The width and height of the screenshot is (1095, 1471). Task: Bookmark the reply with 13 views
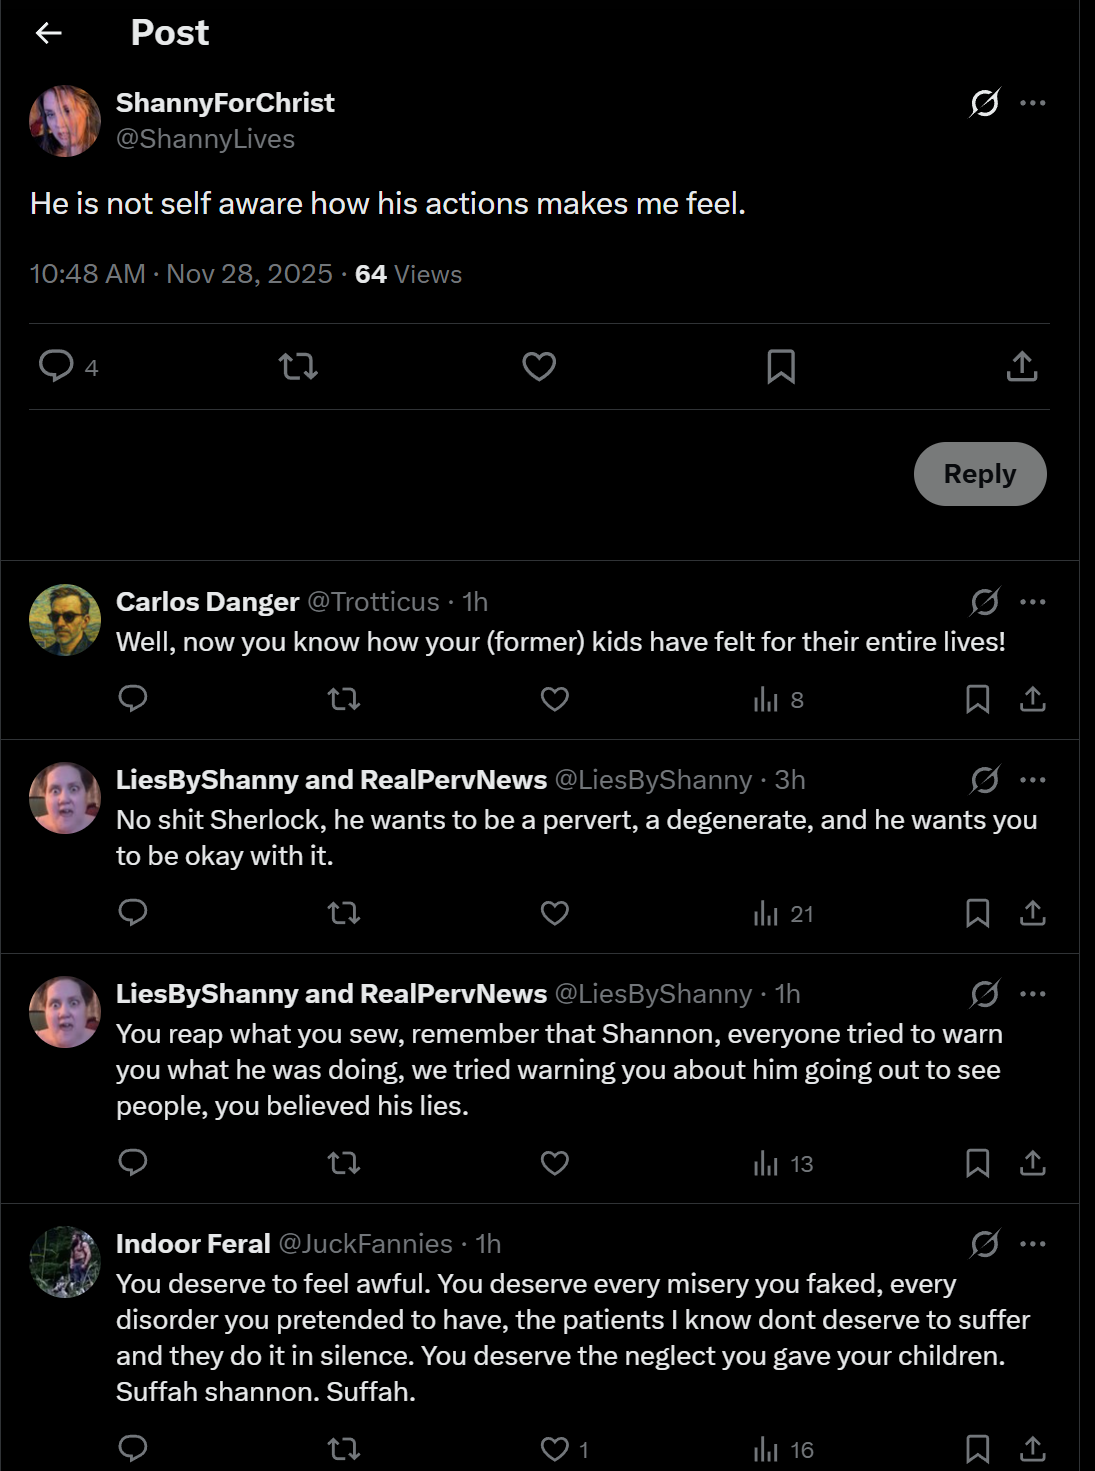coord(978,1163)
